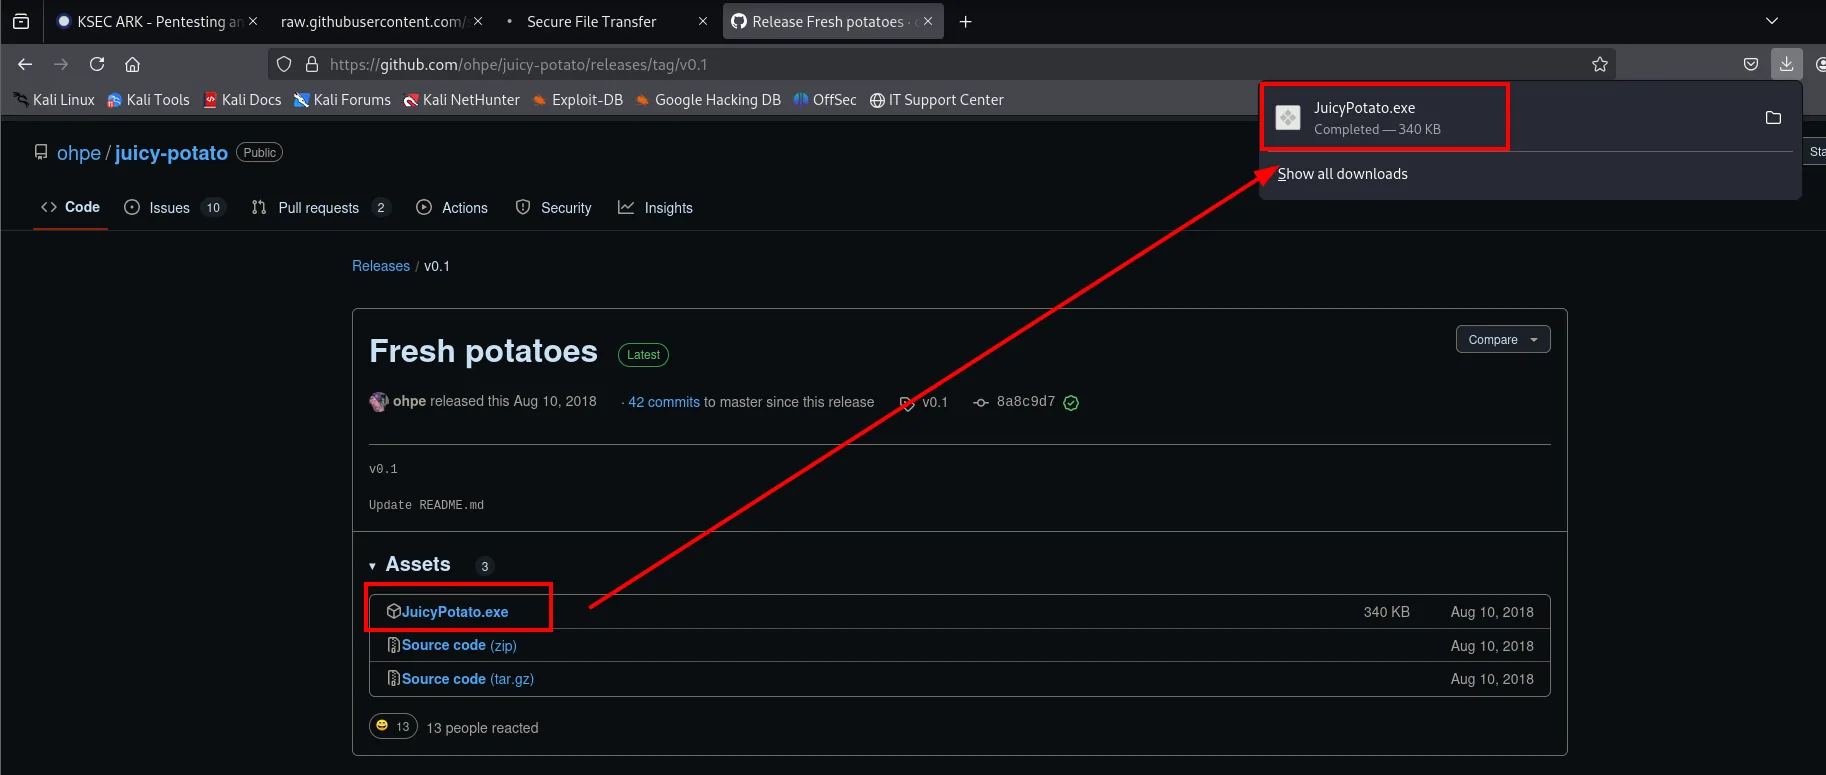This screenshot has height=775, width=1826.
Task: Open the Exploit-DB bookmark
Action: 578,100
